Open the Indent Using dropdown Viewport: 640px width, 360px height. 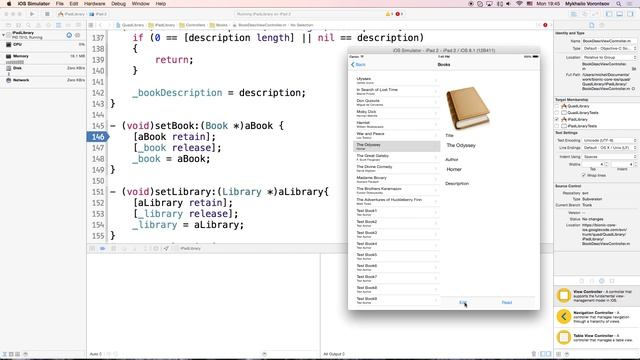pyautogui.click(x=608, y=157)
